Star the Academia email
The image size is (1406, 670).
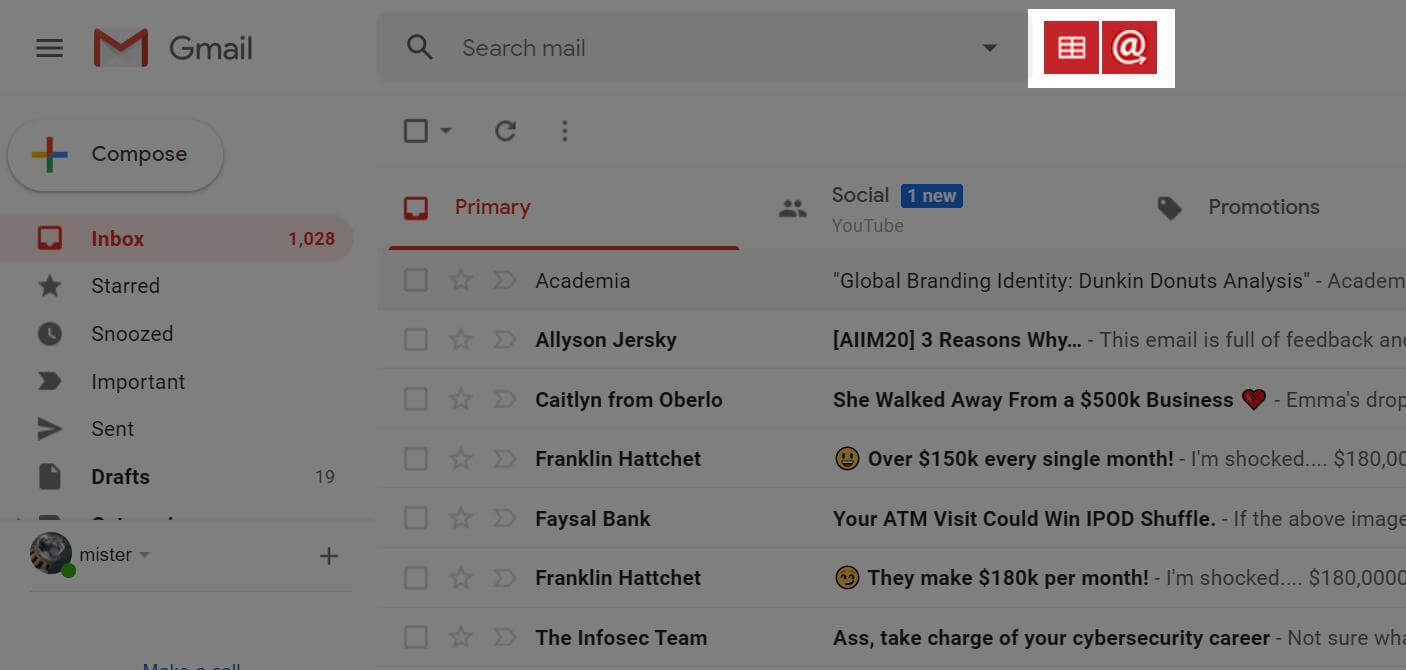pos(460,280)
